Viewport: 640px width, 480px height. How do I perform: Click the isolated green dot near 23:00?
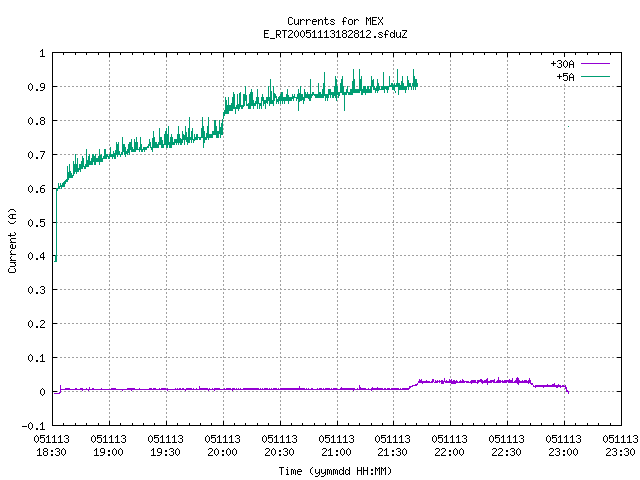(568, 127)
